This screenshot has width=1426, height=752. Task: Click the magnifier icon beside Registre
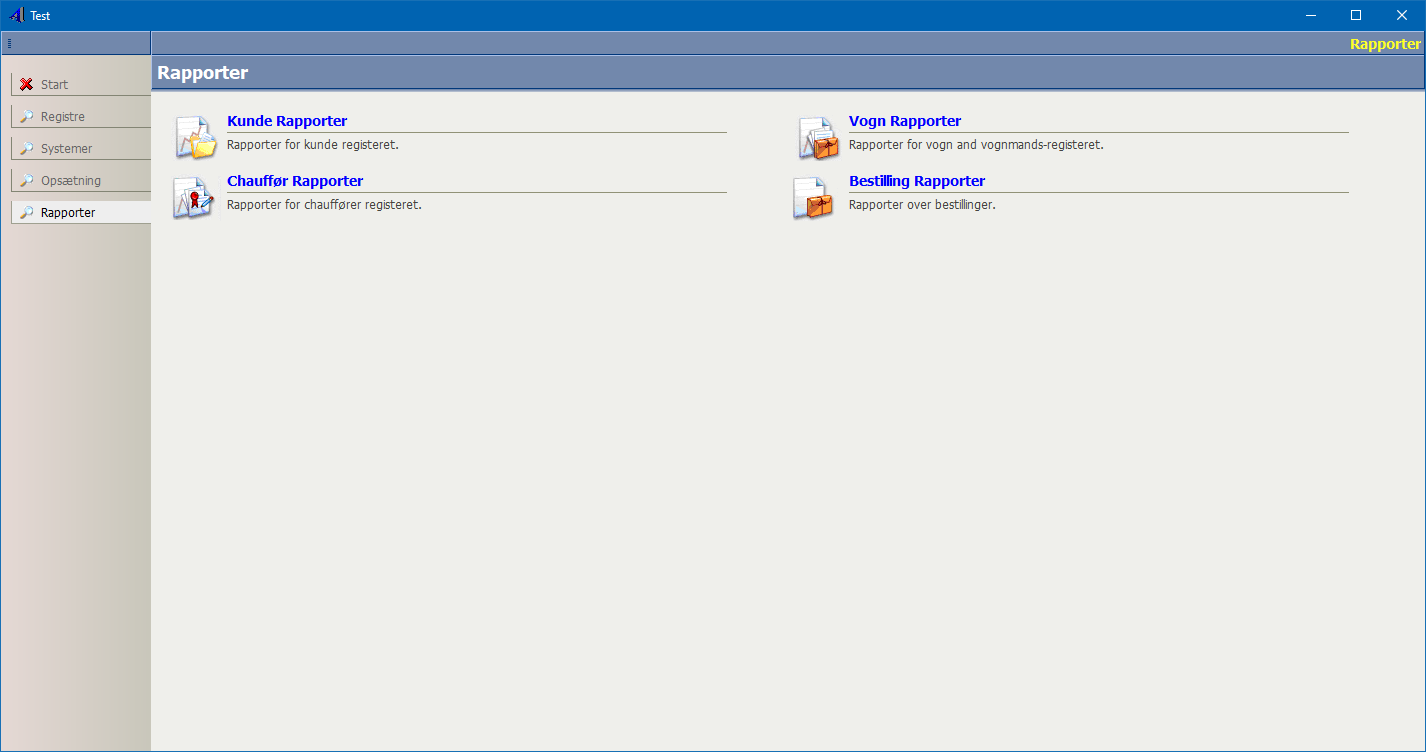27,117
